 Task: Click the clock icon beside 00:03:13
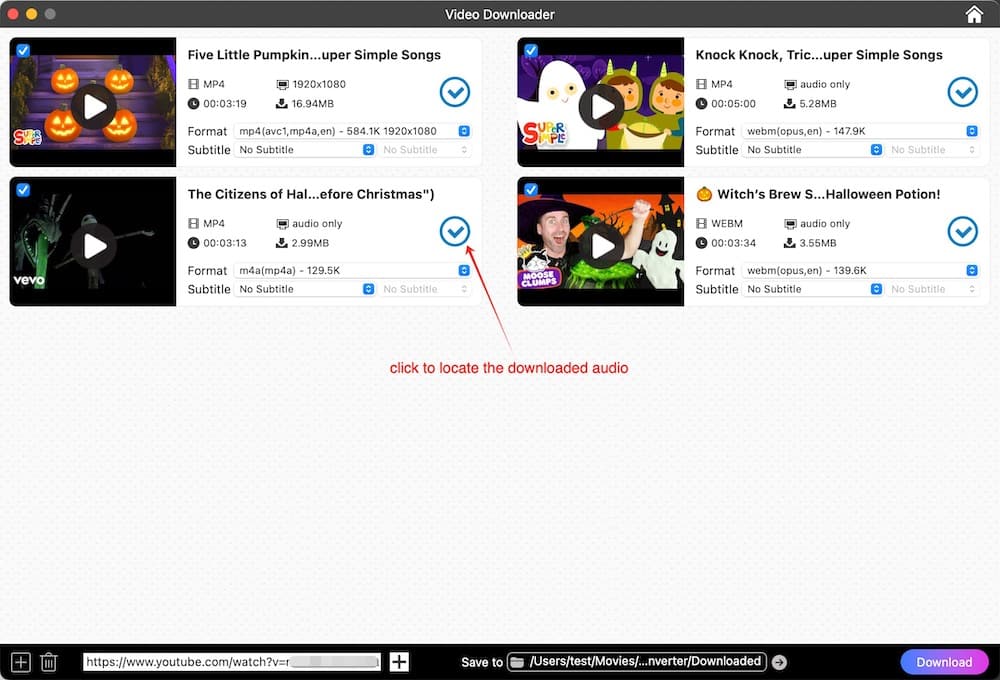pos(193,242)
